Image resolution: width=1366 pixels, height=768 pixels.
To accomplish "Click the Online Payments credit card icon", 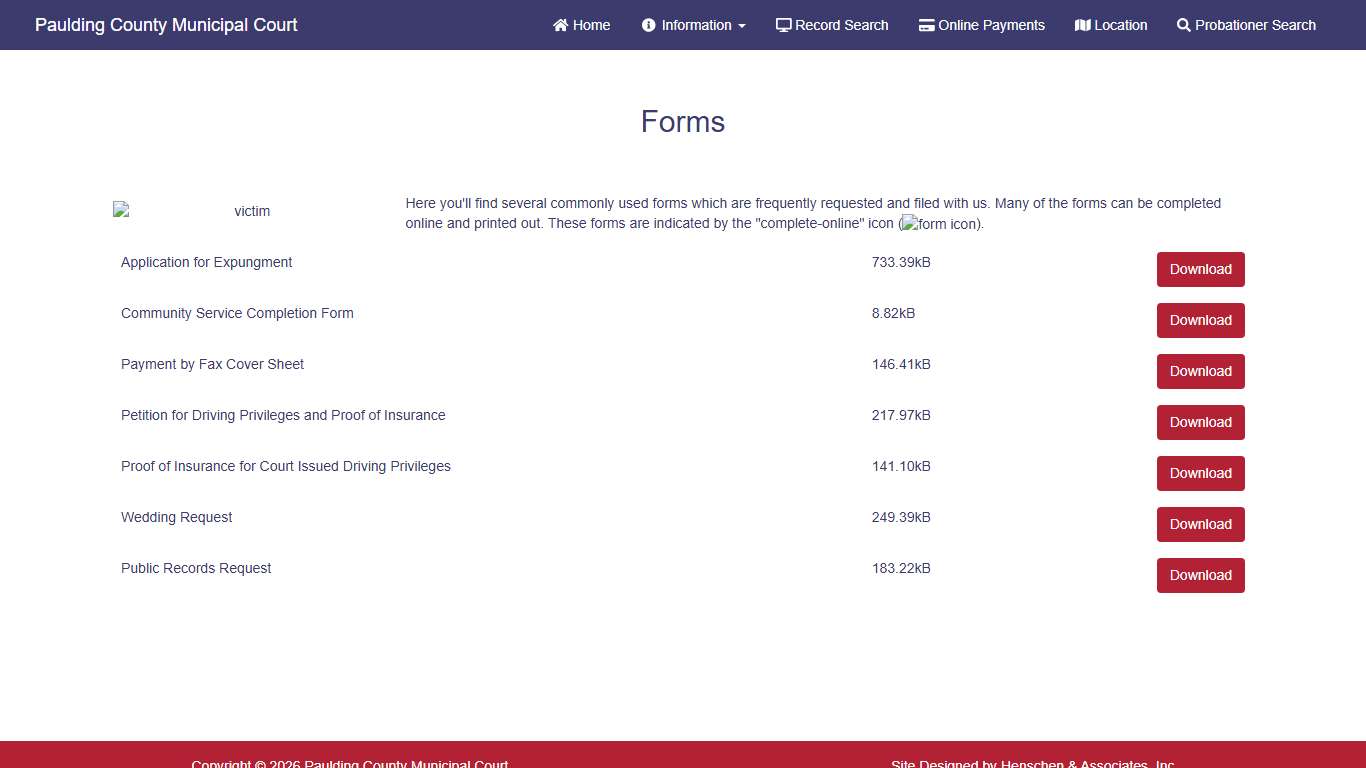I will point(926,25).
